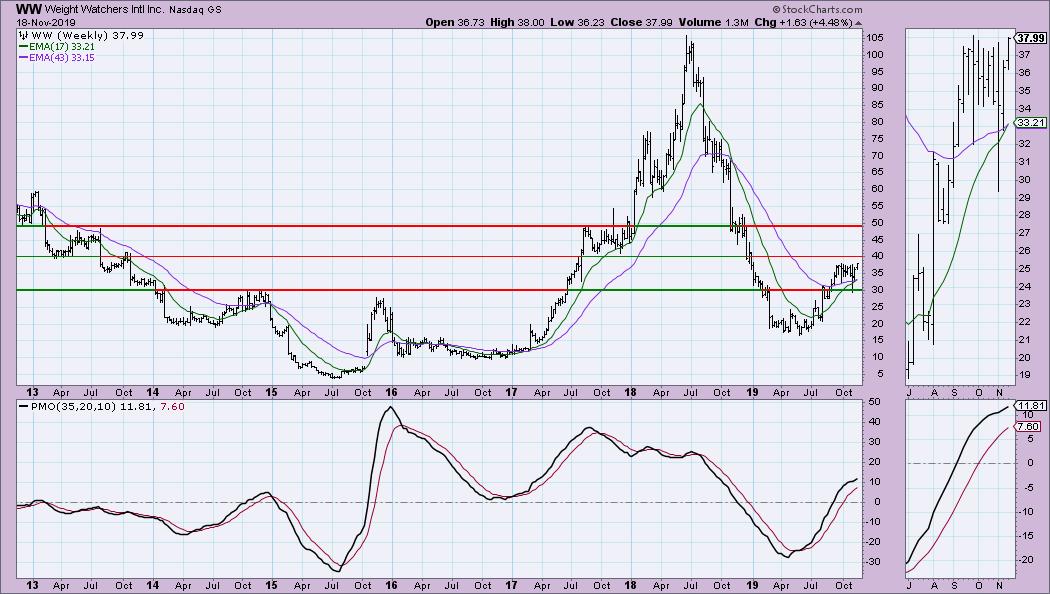Click the 18-Nov-2019 date label
The image size is (1050, 594).
[x=46, y=22]
